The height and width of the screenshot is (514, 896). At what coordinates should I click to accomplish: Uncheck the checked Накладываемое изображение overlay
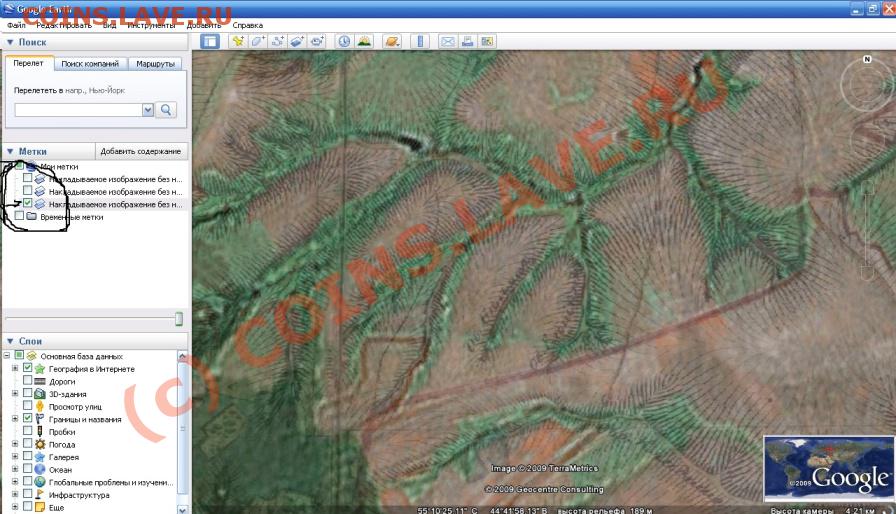(x=27, y=203)
